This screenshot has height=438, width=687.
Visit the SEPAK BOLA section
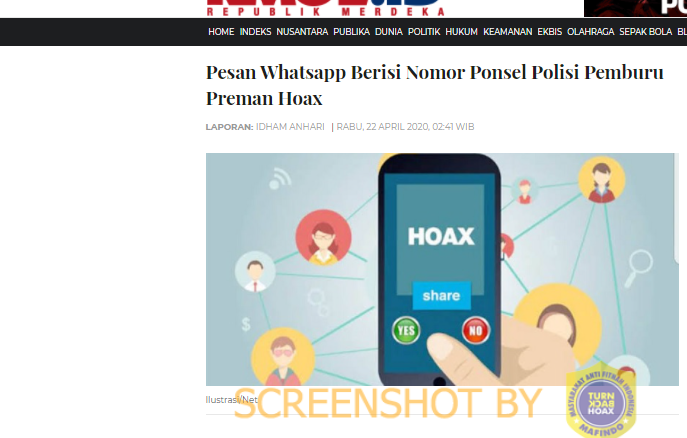point(645,32)
